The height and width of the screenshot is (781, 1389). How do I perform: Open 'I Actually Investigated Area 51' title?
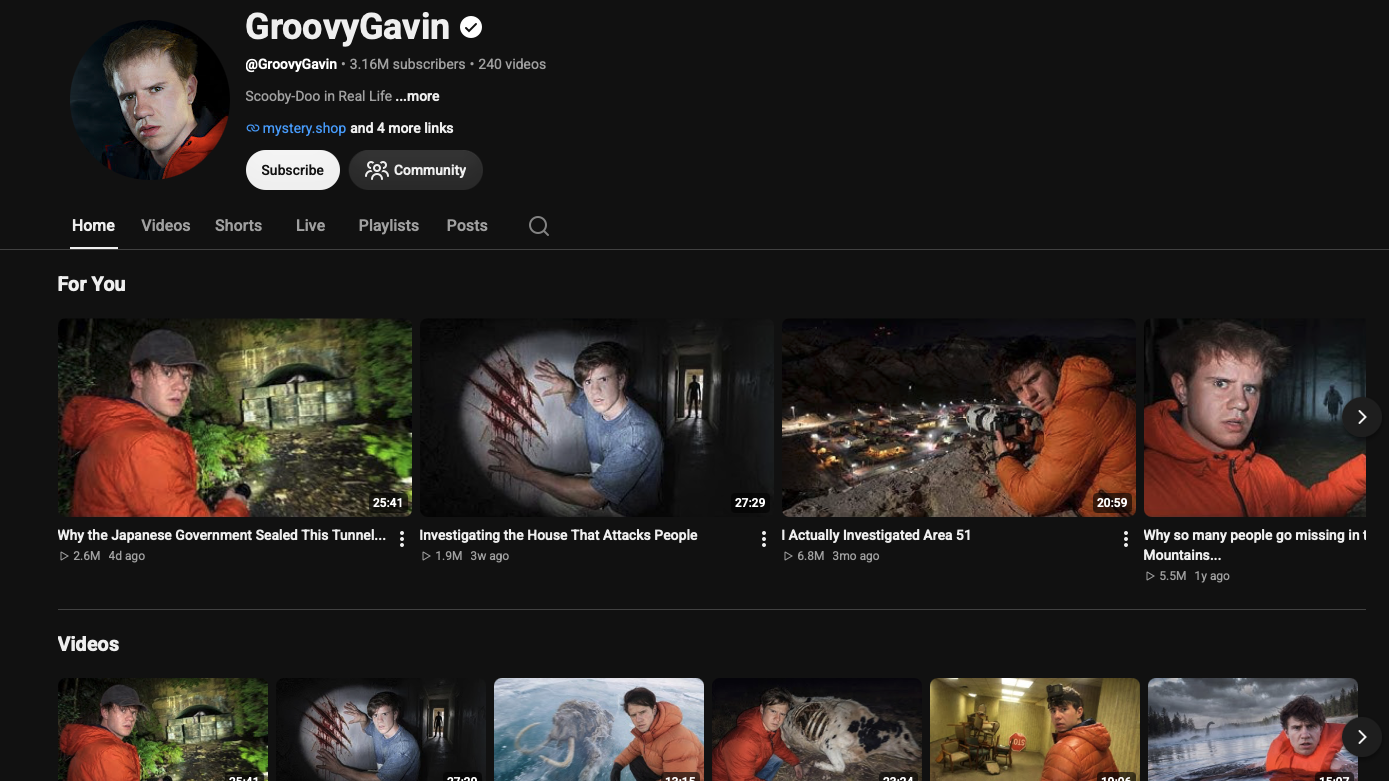(876, 535)
